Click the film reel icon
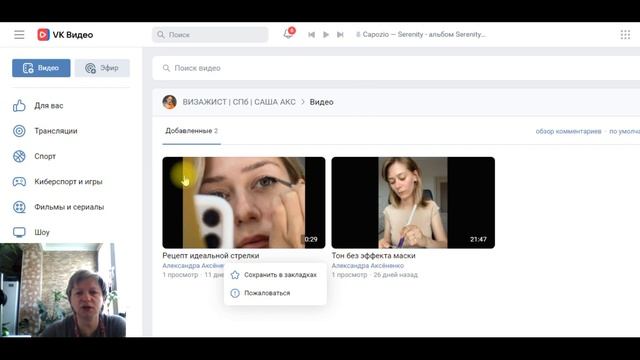The width and height of the screenshot is (640, 360). [19, 207]
